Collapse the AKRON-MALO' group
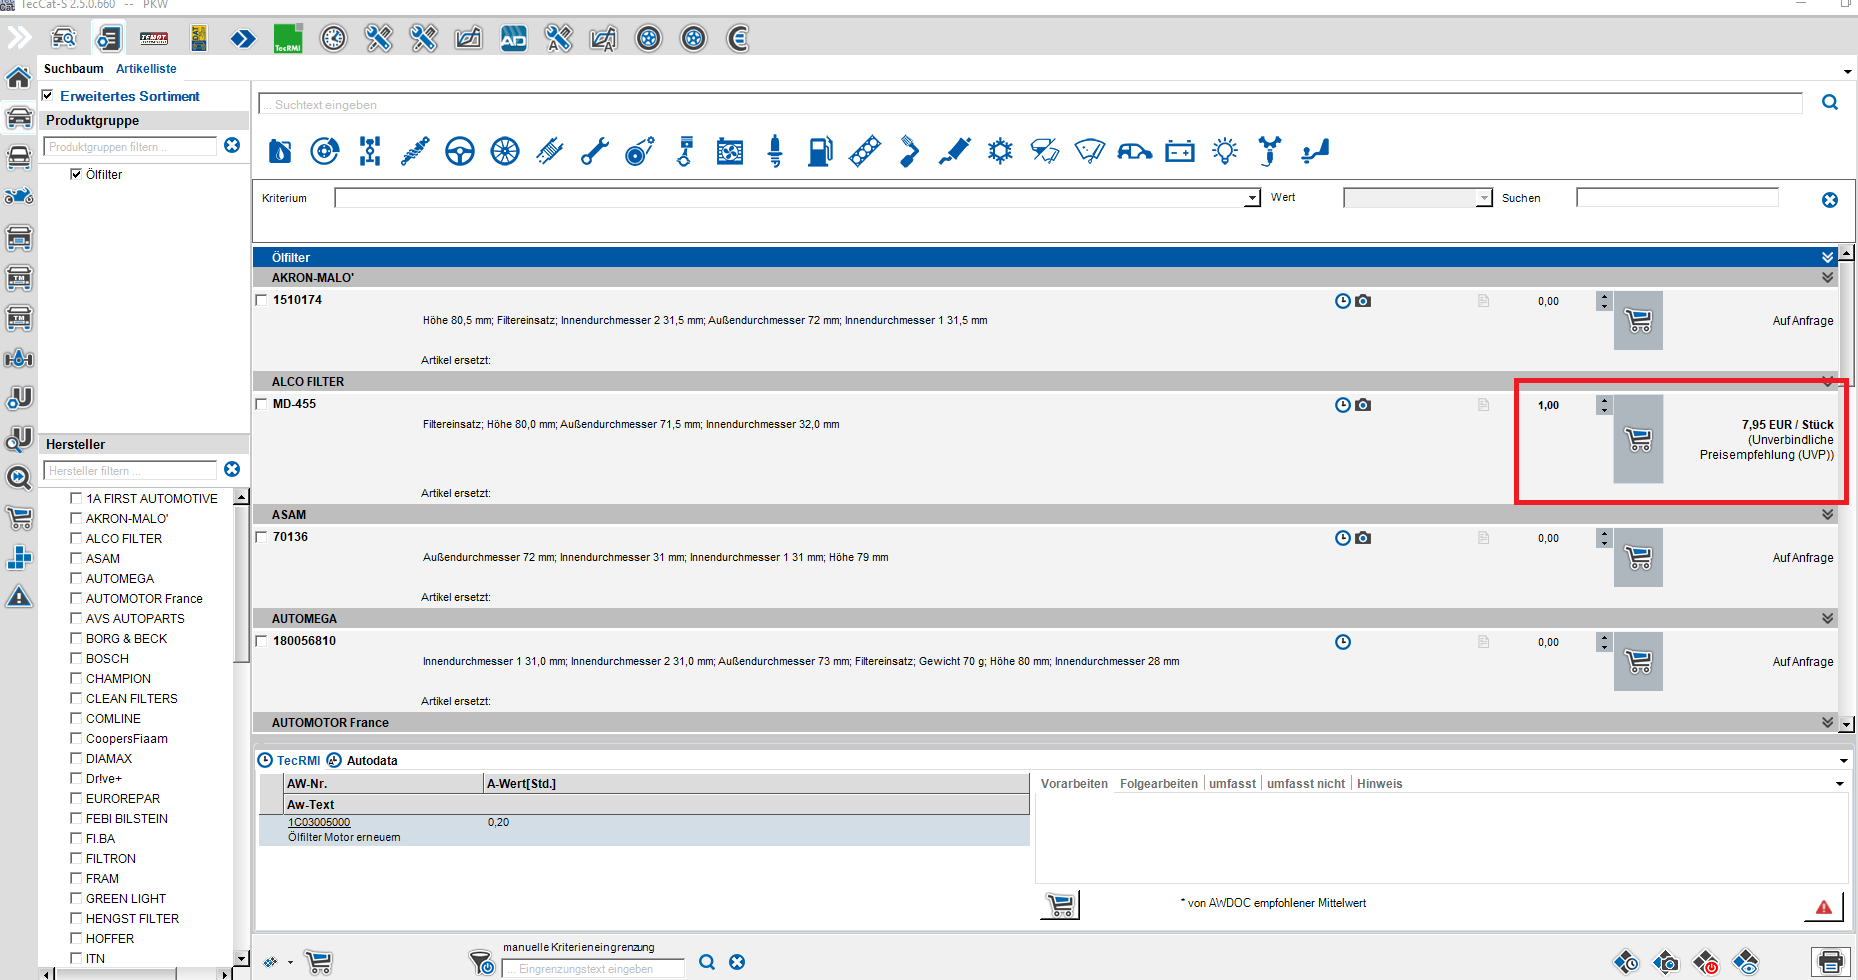The width and height of the screenshot is (1858, 980). (x=1828, y=278)
